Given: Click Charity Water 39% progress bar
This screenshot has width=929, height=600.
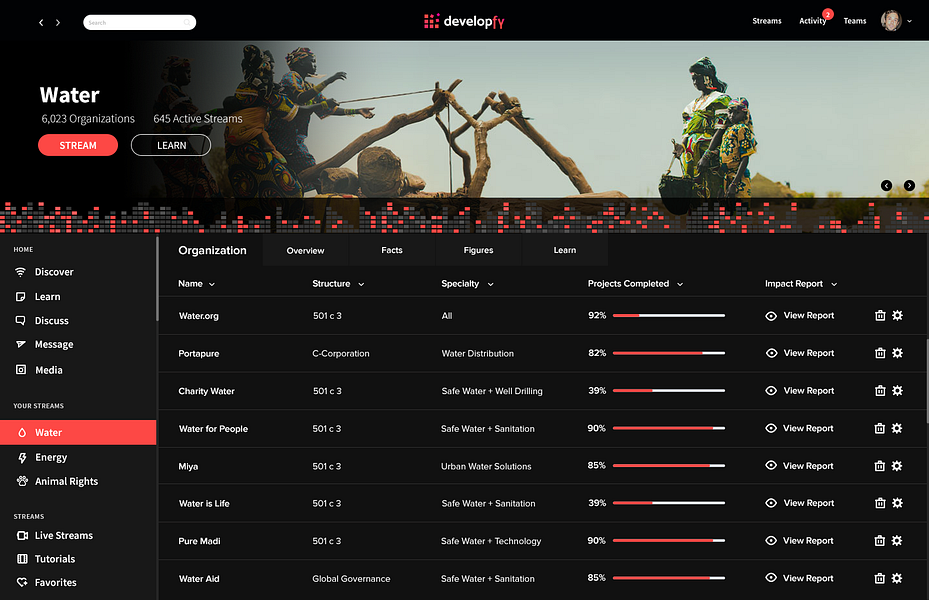Looking at the screenshot, I should pos(669,391).
